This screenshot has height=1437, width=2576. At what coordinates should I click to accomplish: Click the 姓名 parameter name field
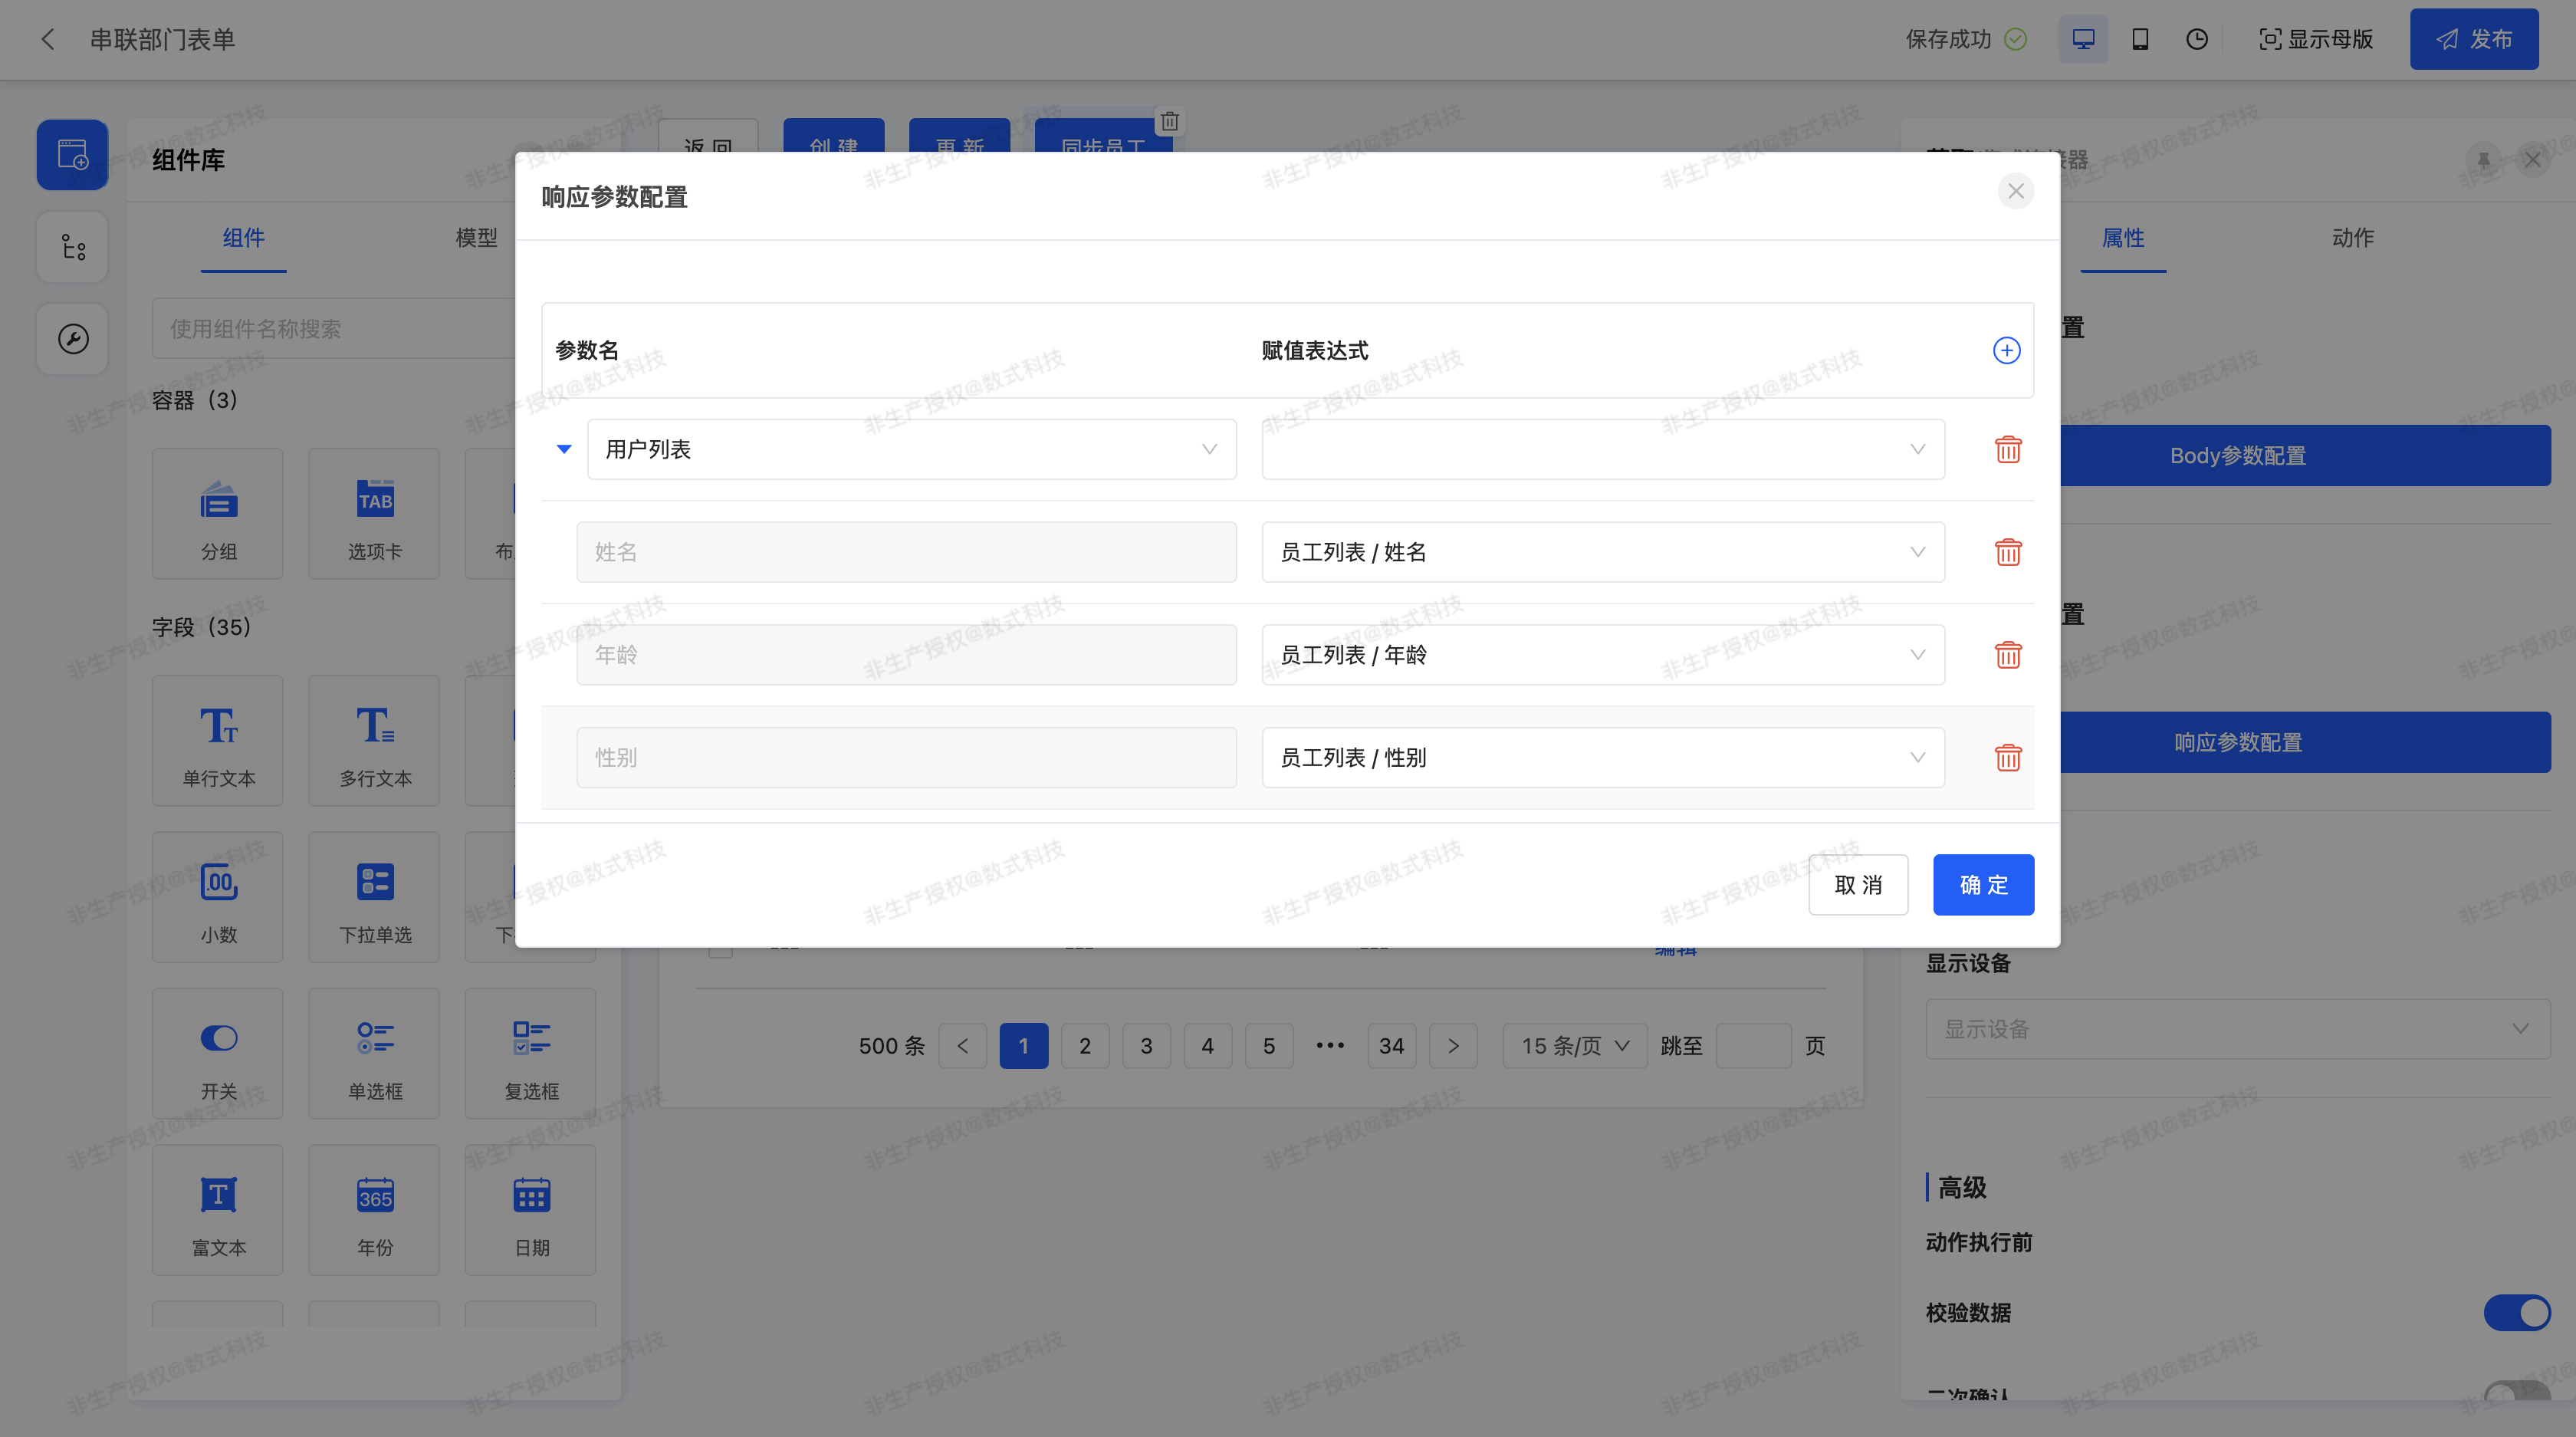coord(906,552)
